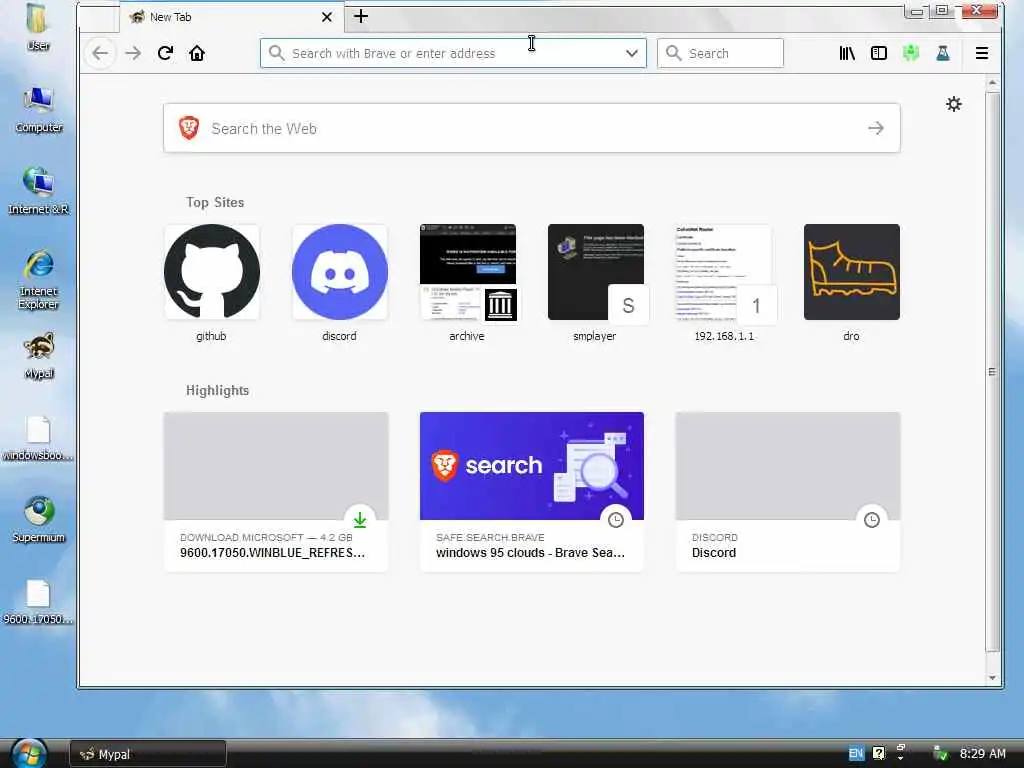The height and width of the screenshot is (768, 1024).
Task: Close the New Tab tab
Action: 327,17
